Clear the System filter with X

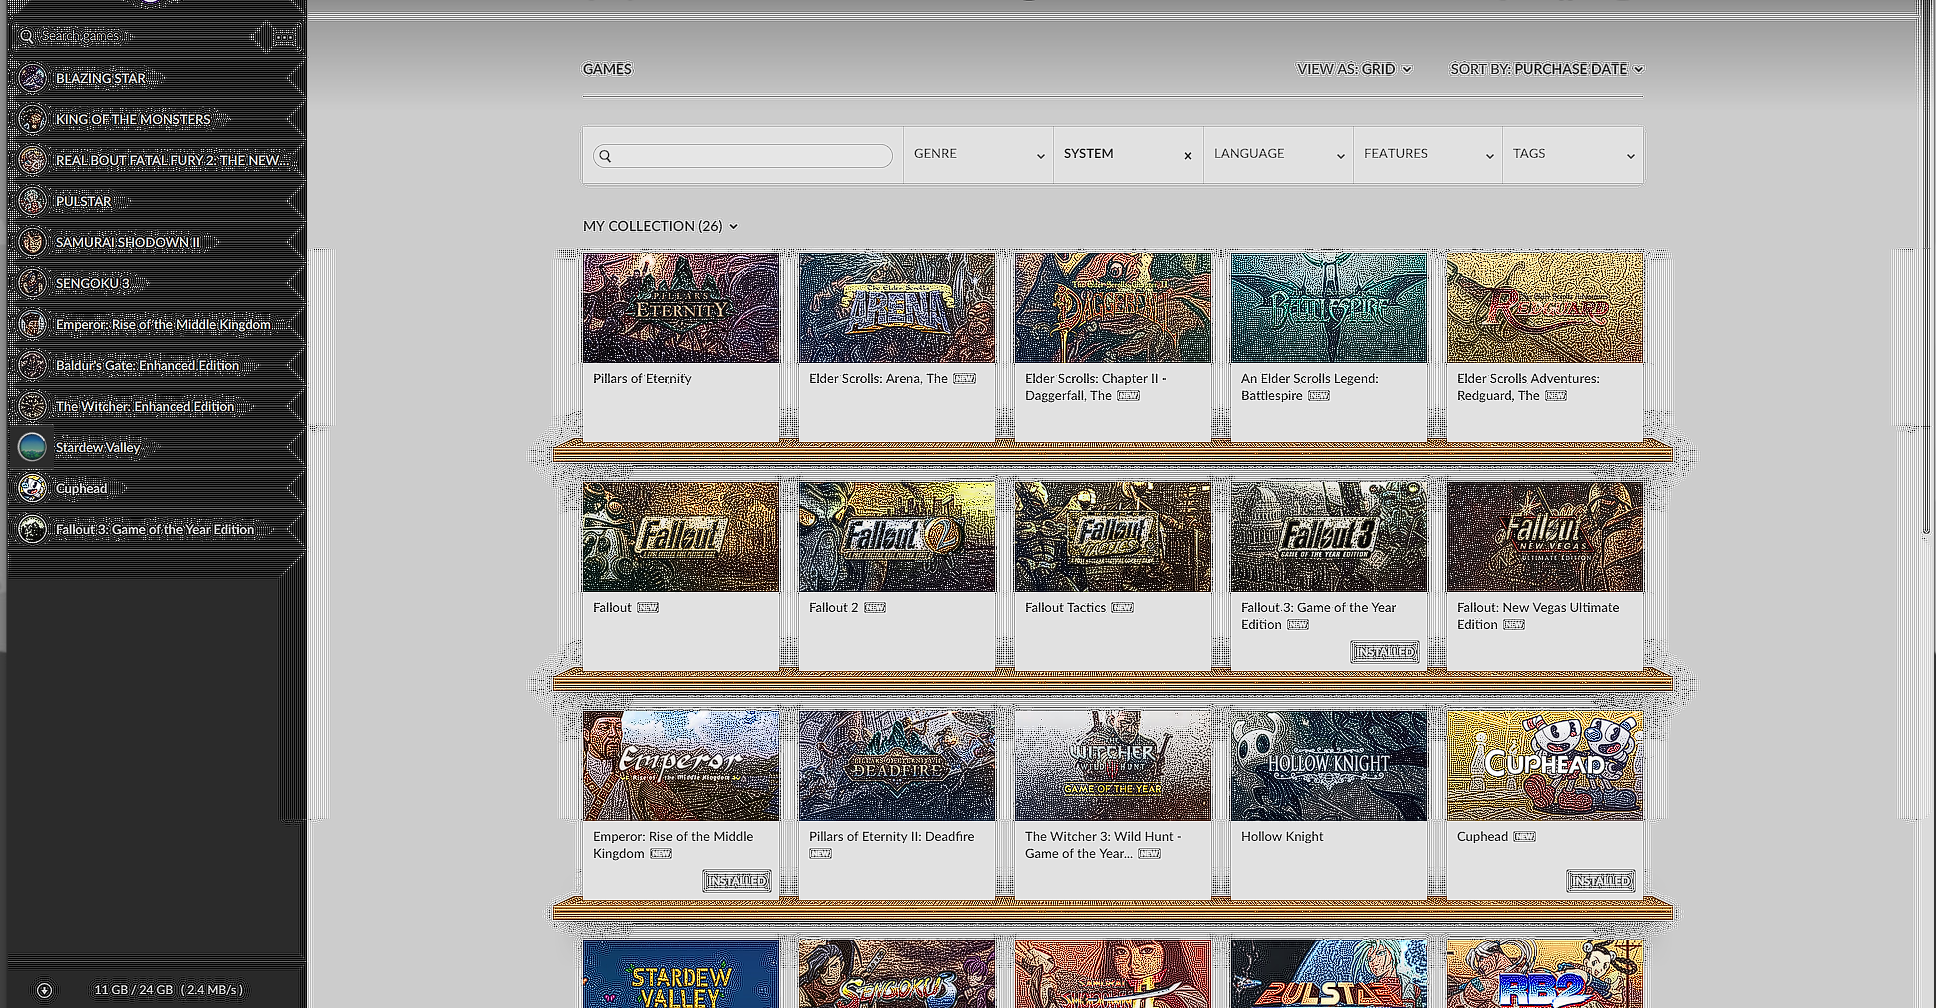[1188, 155]
